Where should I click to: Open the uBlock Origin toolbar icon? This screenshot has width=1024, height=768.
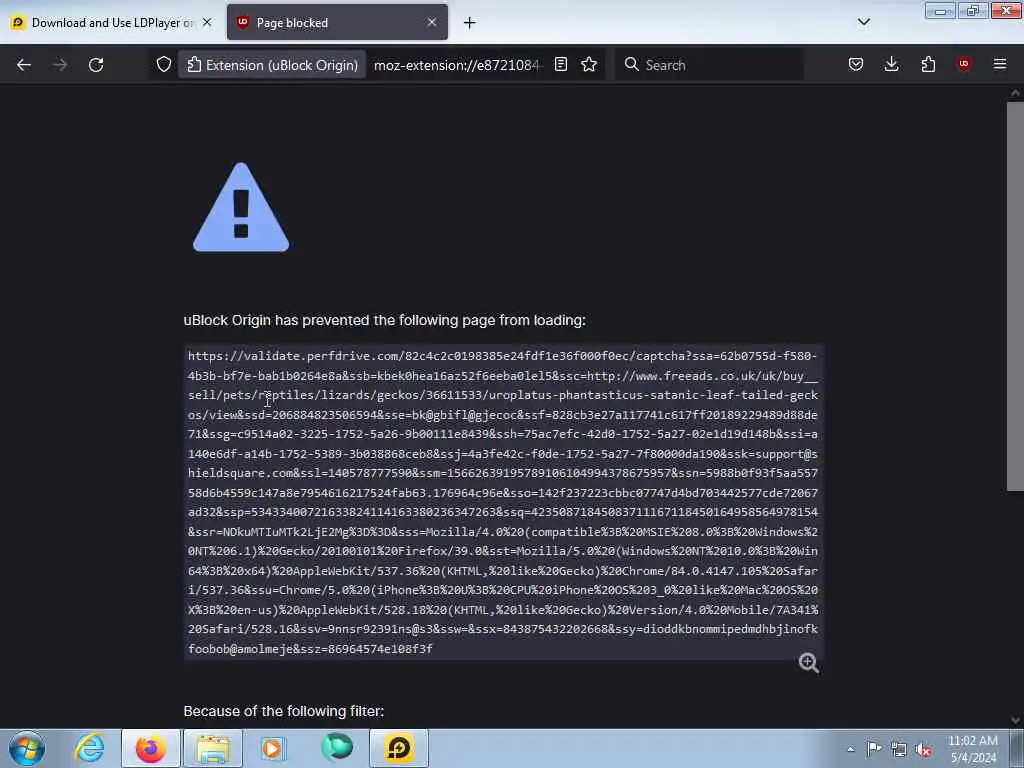pos(963,65)
